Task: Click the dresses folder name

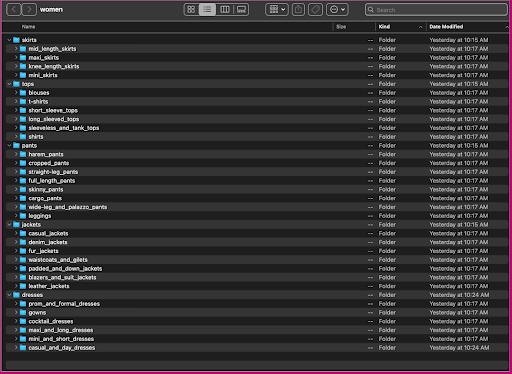Action: click(32, 295)
